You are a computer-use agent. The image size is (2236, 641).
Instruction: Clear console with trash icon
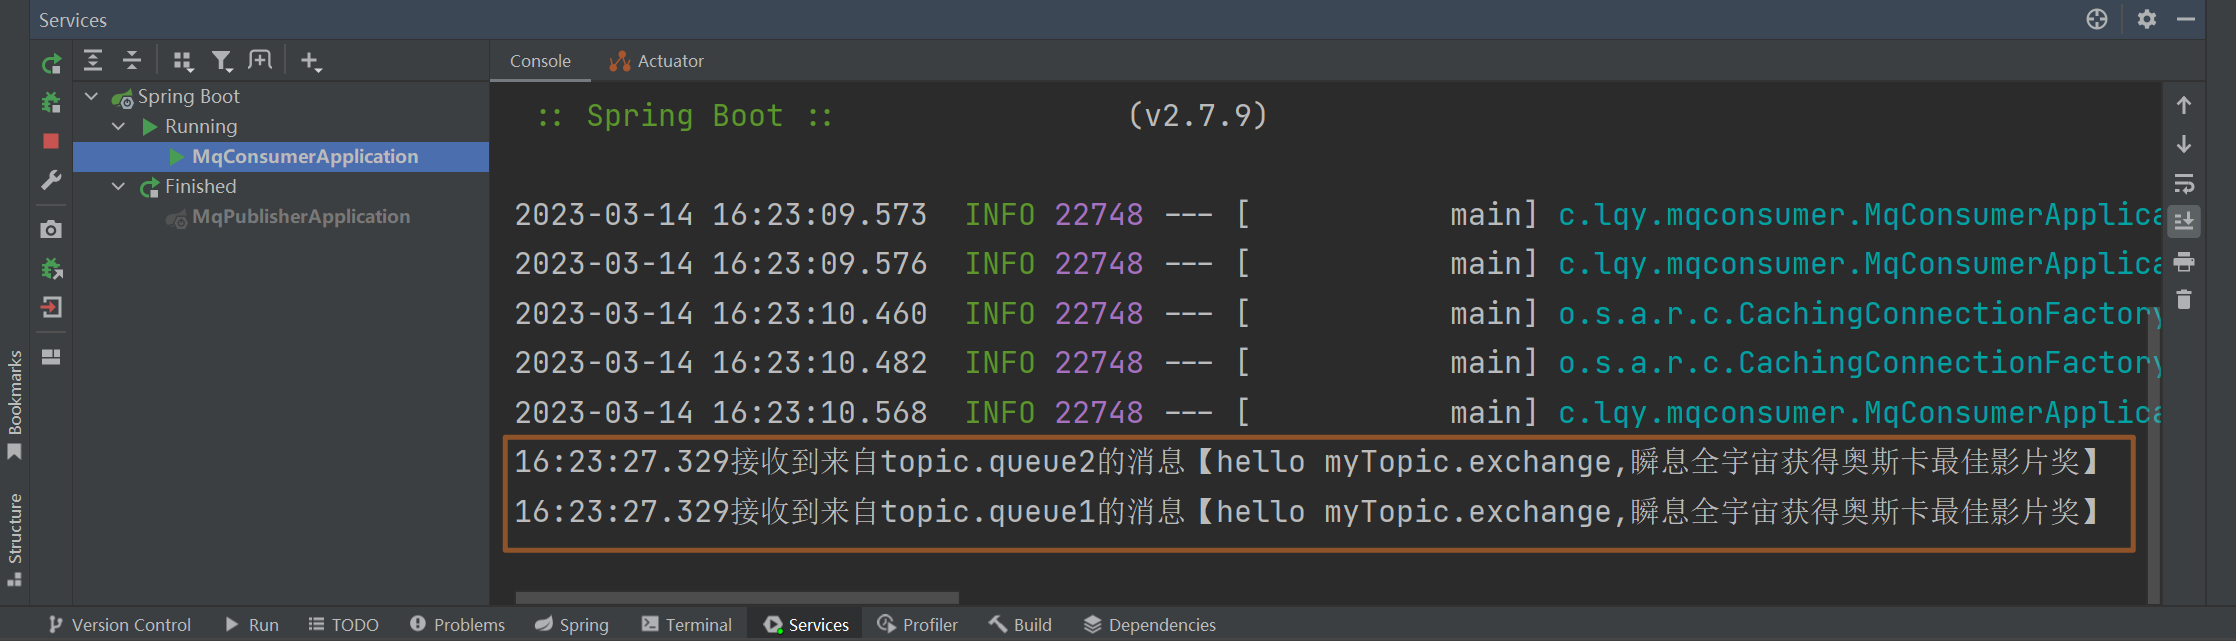(x=2184, y=299)
